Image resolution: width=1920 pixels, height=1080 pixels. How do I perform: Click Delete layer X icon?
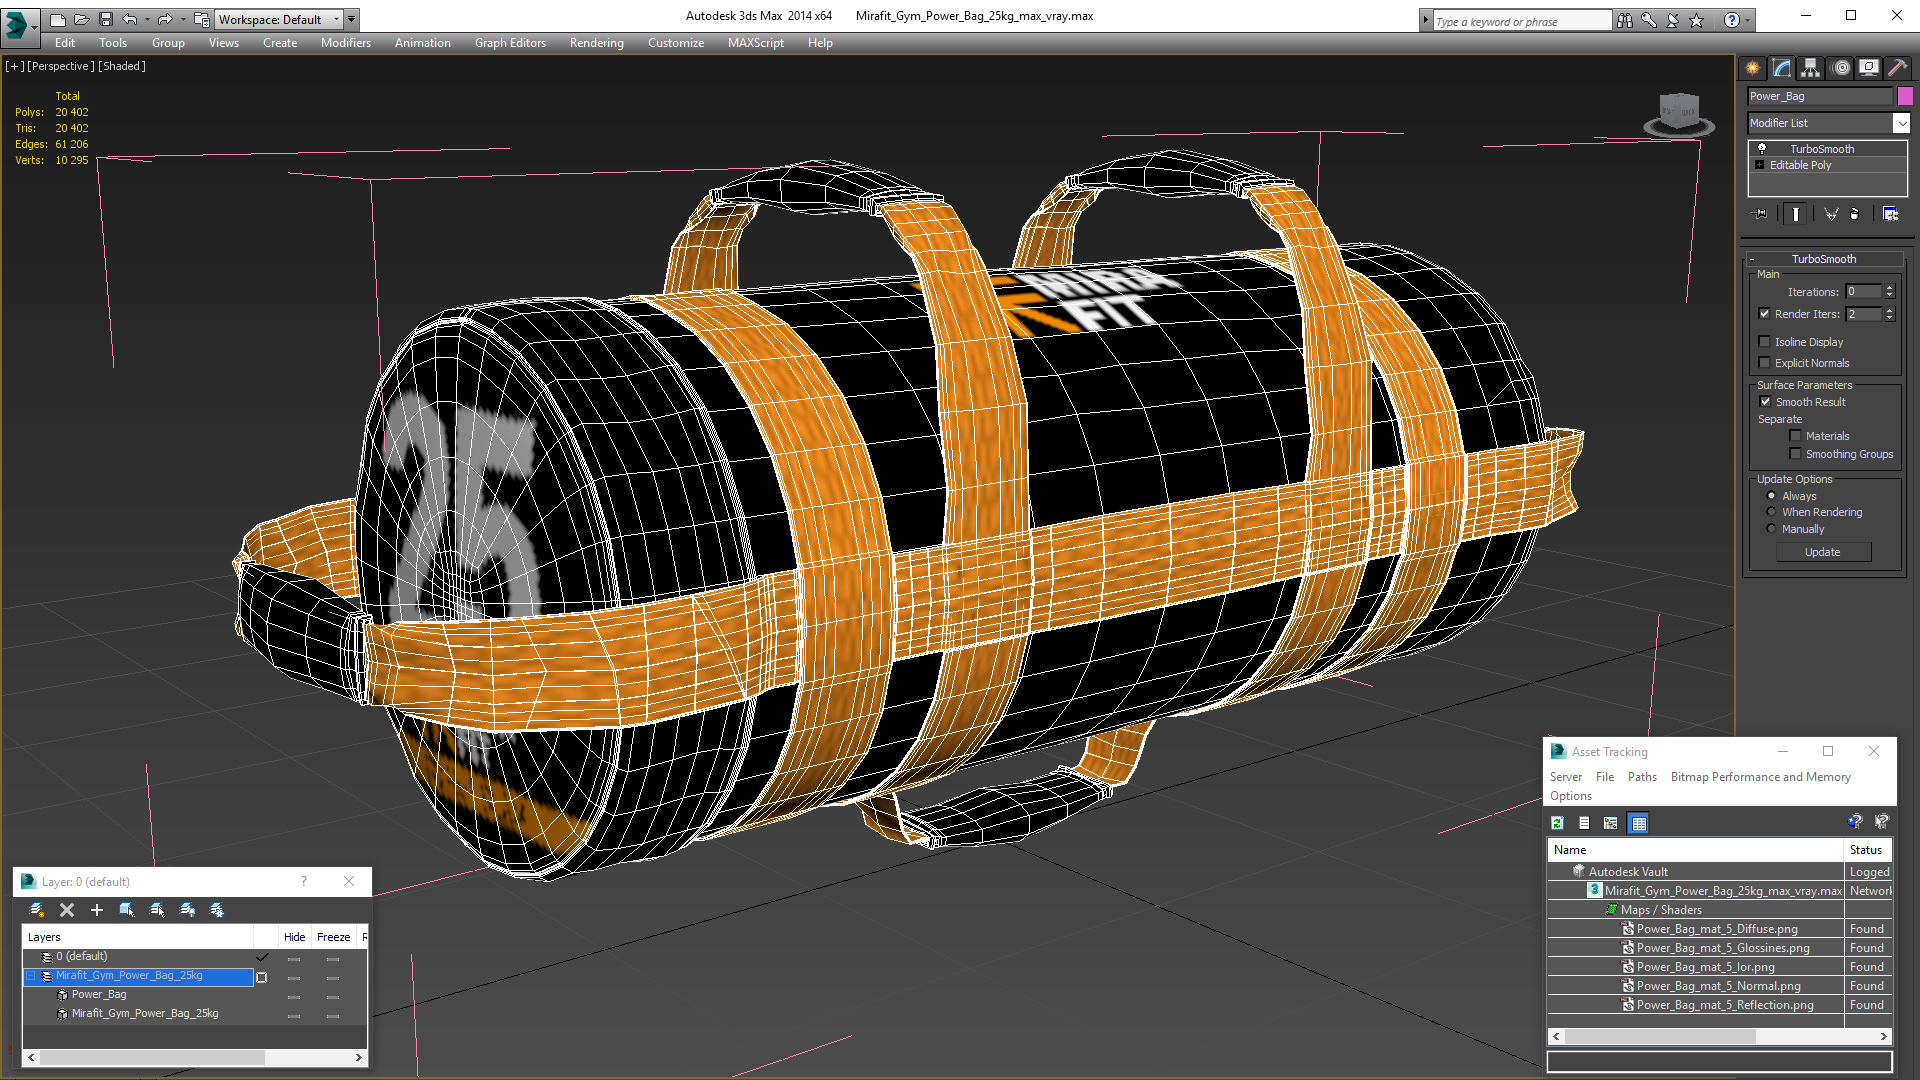pos(67,910)
